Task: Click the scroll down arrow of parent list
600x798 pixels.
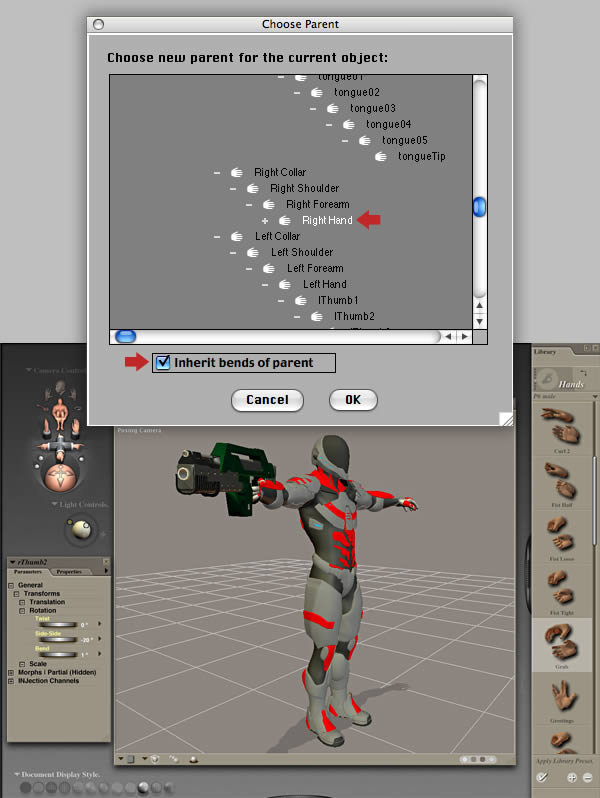Action: coord(479,322)
